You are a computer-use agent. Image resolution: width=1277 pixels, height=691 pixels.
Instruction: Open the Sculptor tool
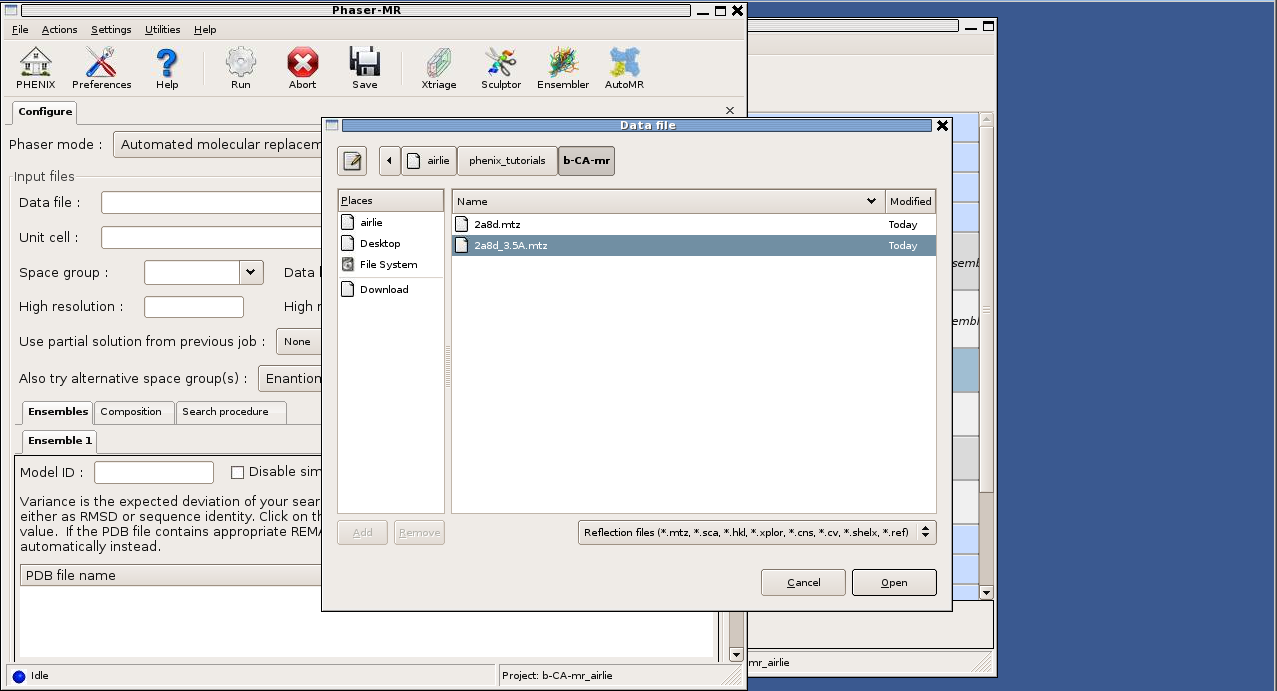pyautogui.click(x=501, y=68)
